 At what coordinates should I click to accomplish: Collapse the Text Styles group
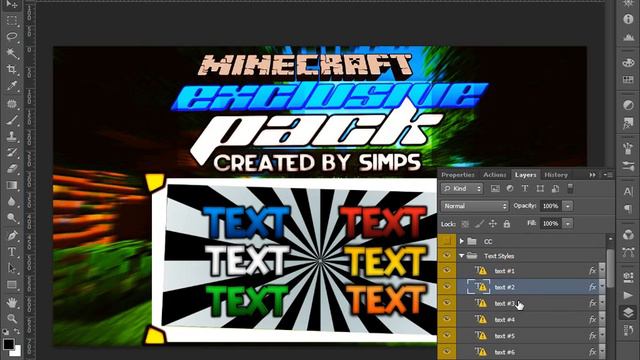462,256
